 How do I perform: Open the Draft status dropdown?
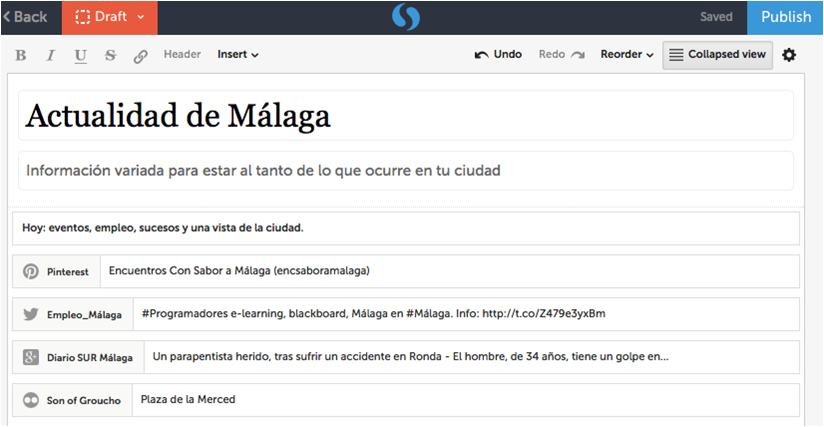pyautogui.click(x=110, y=17)
